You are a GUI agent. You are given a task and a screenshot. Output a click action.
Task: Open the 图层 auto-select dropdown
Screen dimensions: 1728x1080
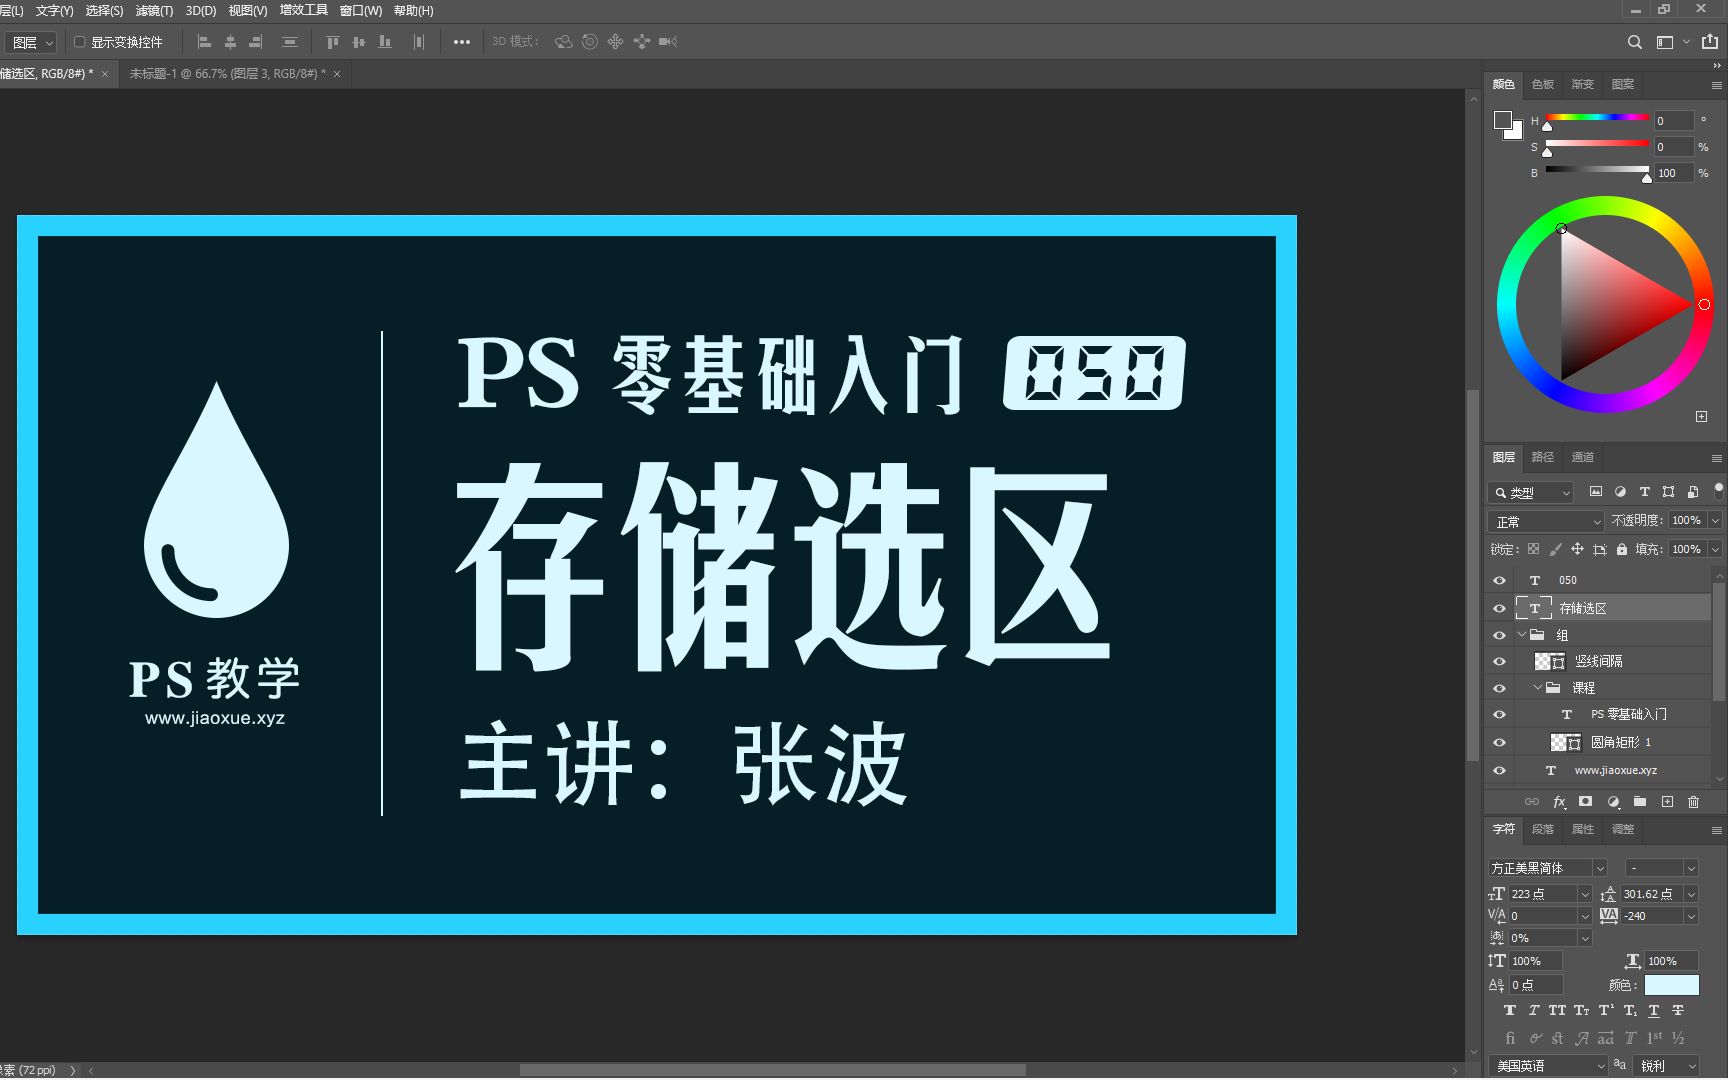click(x=31, y=43)
